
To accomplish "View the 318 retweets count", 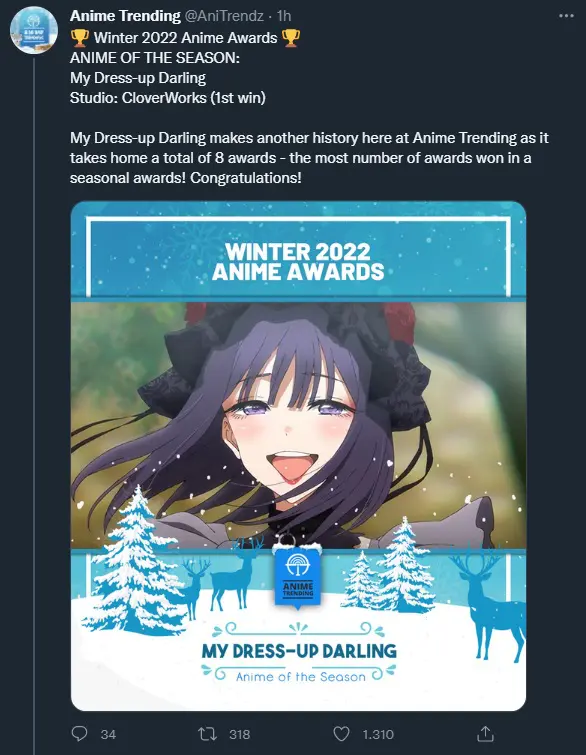I will coord(240,734).
